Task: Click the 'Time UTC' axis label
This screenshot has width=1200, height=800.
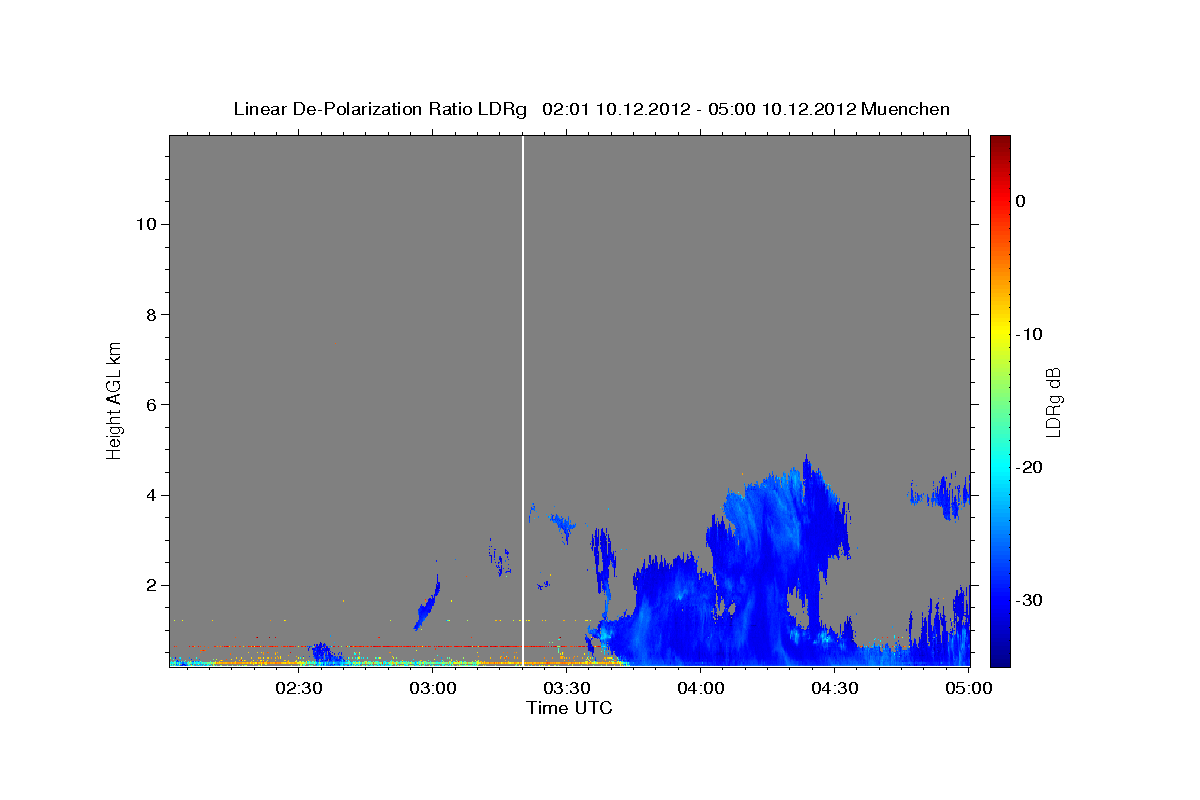Action: click(569, 708)
